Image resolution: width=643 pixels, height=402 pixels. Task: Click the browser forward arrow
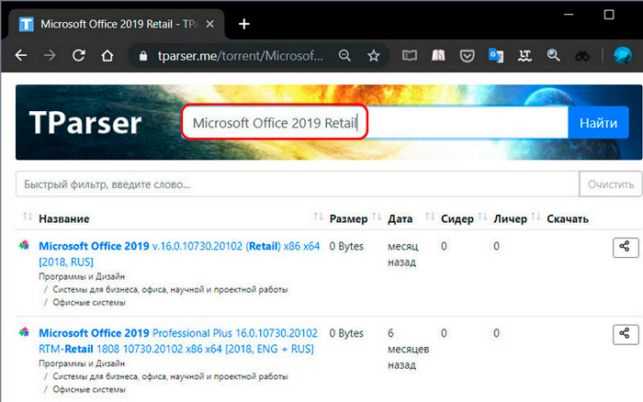(50, 55)
